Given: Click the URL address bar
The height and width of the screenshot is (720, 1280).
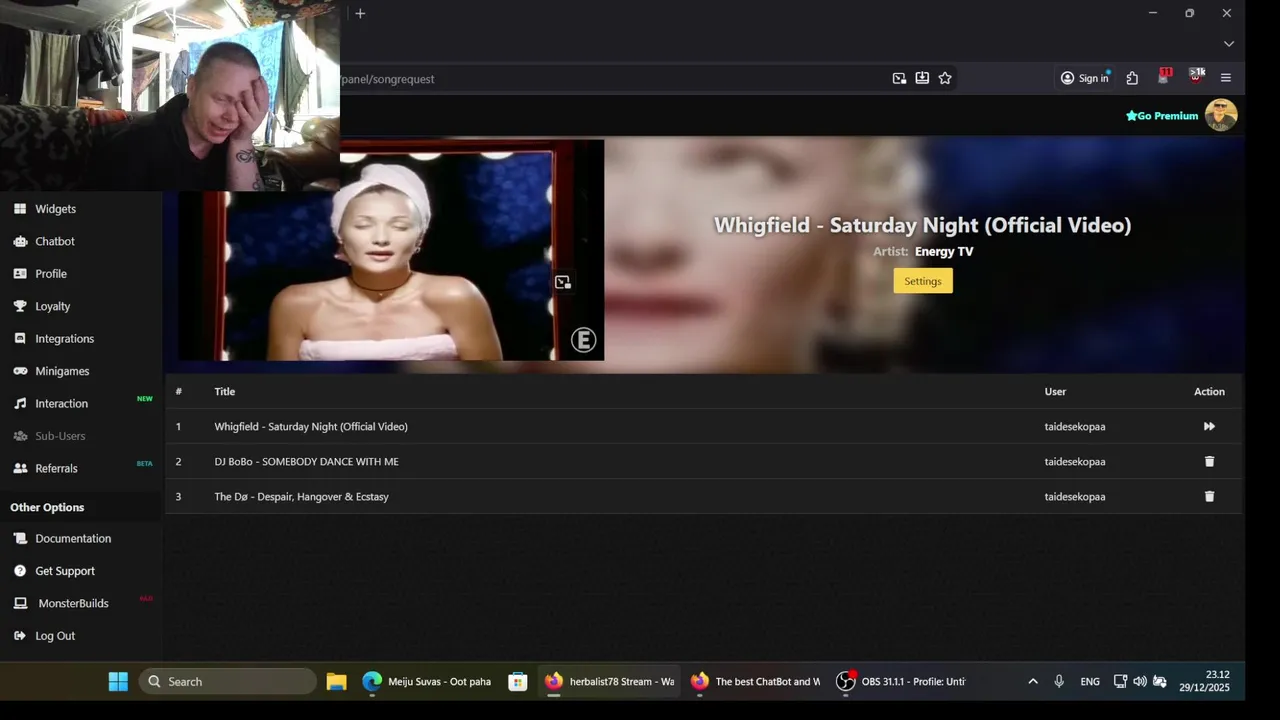Looking at the screenshot, I should [610, 79].
